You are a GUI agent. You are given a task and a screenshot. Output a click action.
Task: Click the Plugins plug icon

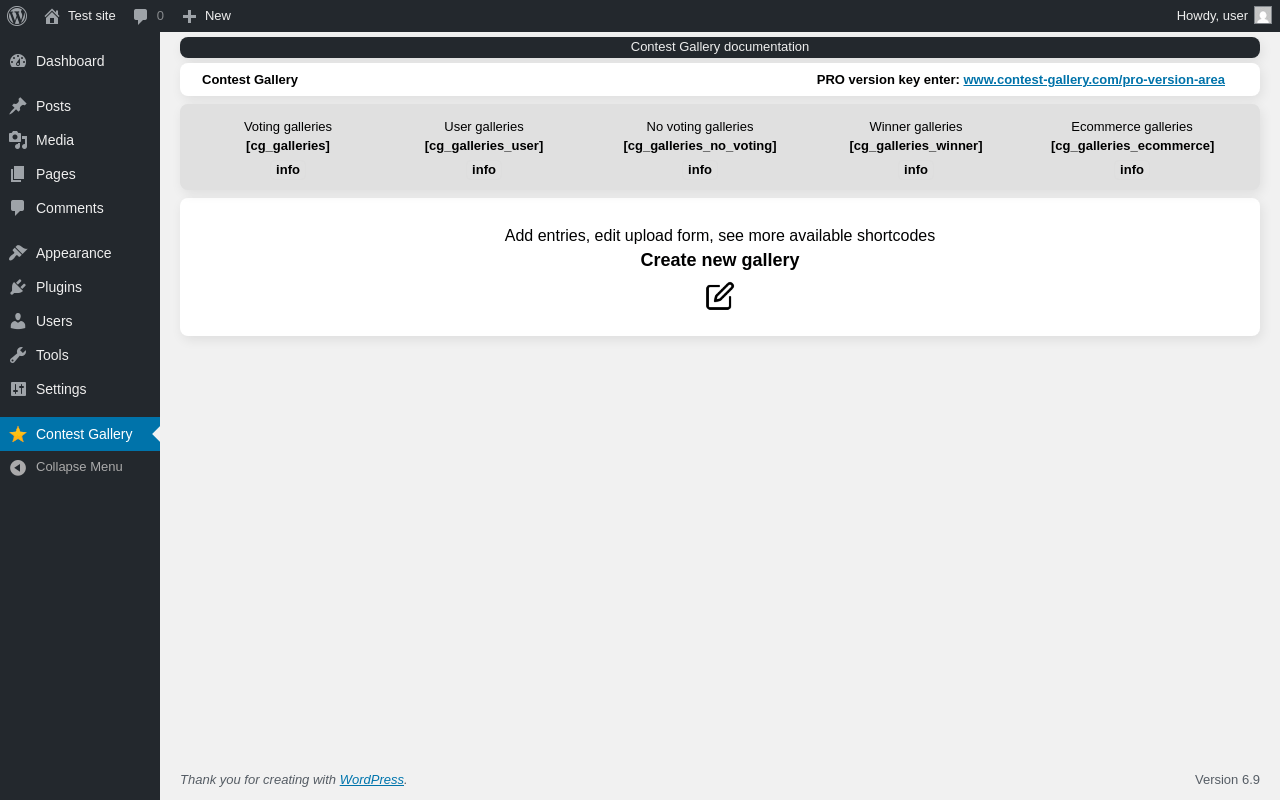pos(18,287)
